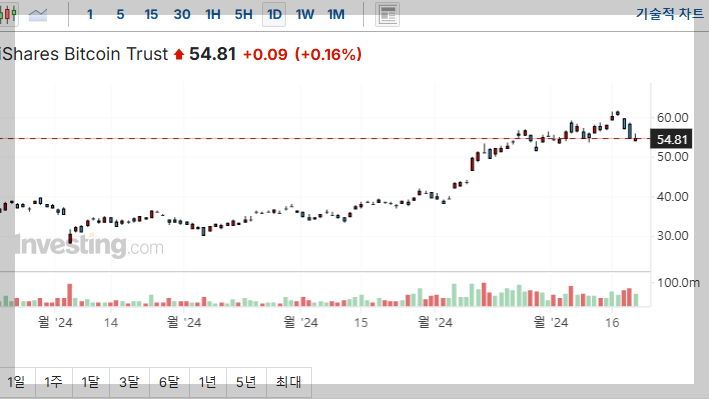Screen dimensions: 709x399
Task: Open the 기술적 차트 link
Action: 670,14
